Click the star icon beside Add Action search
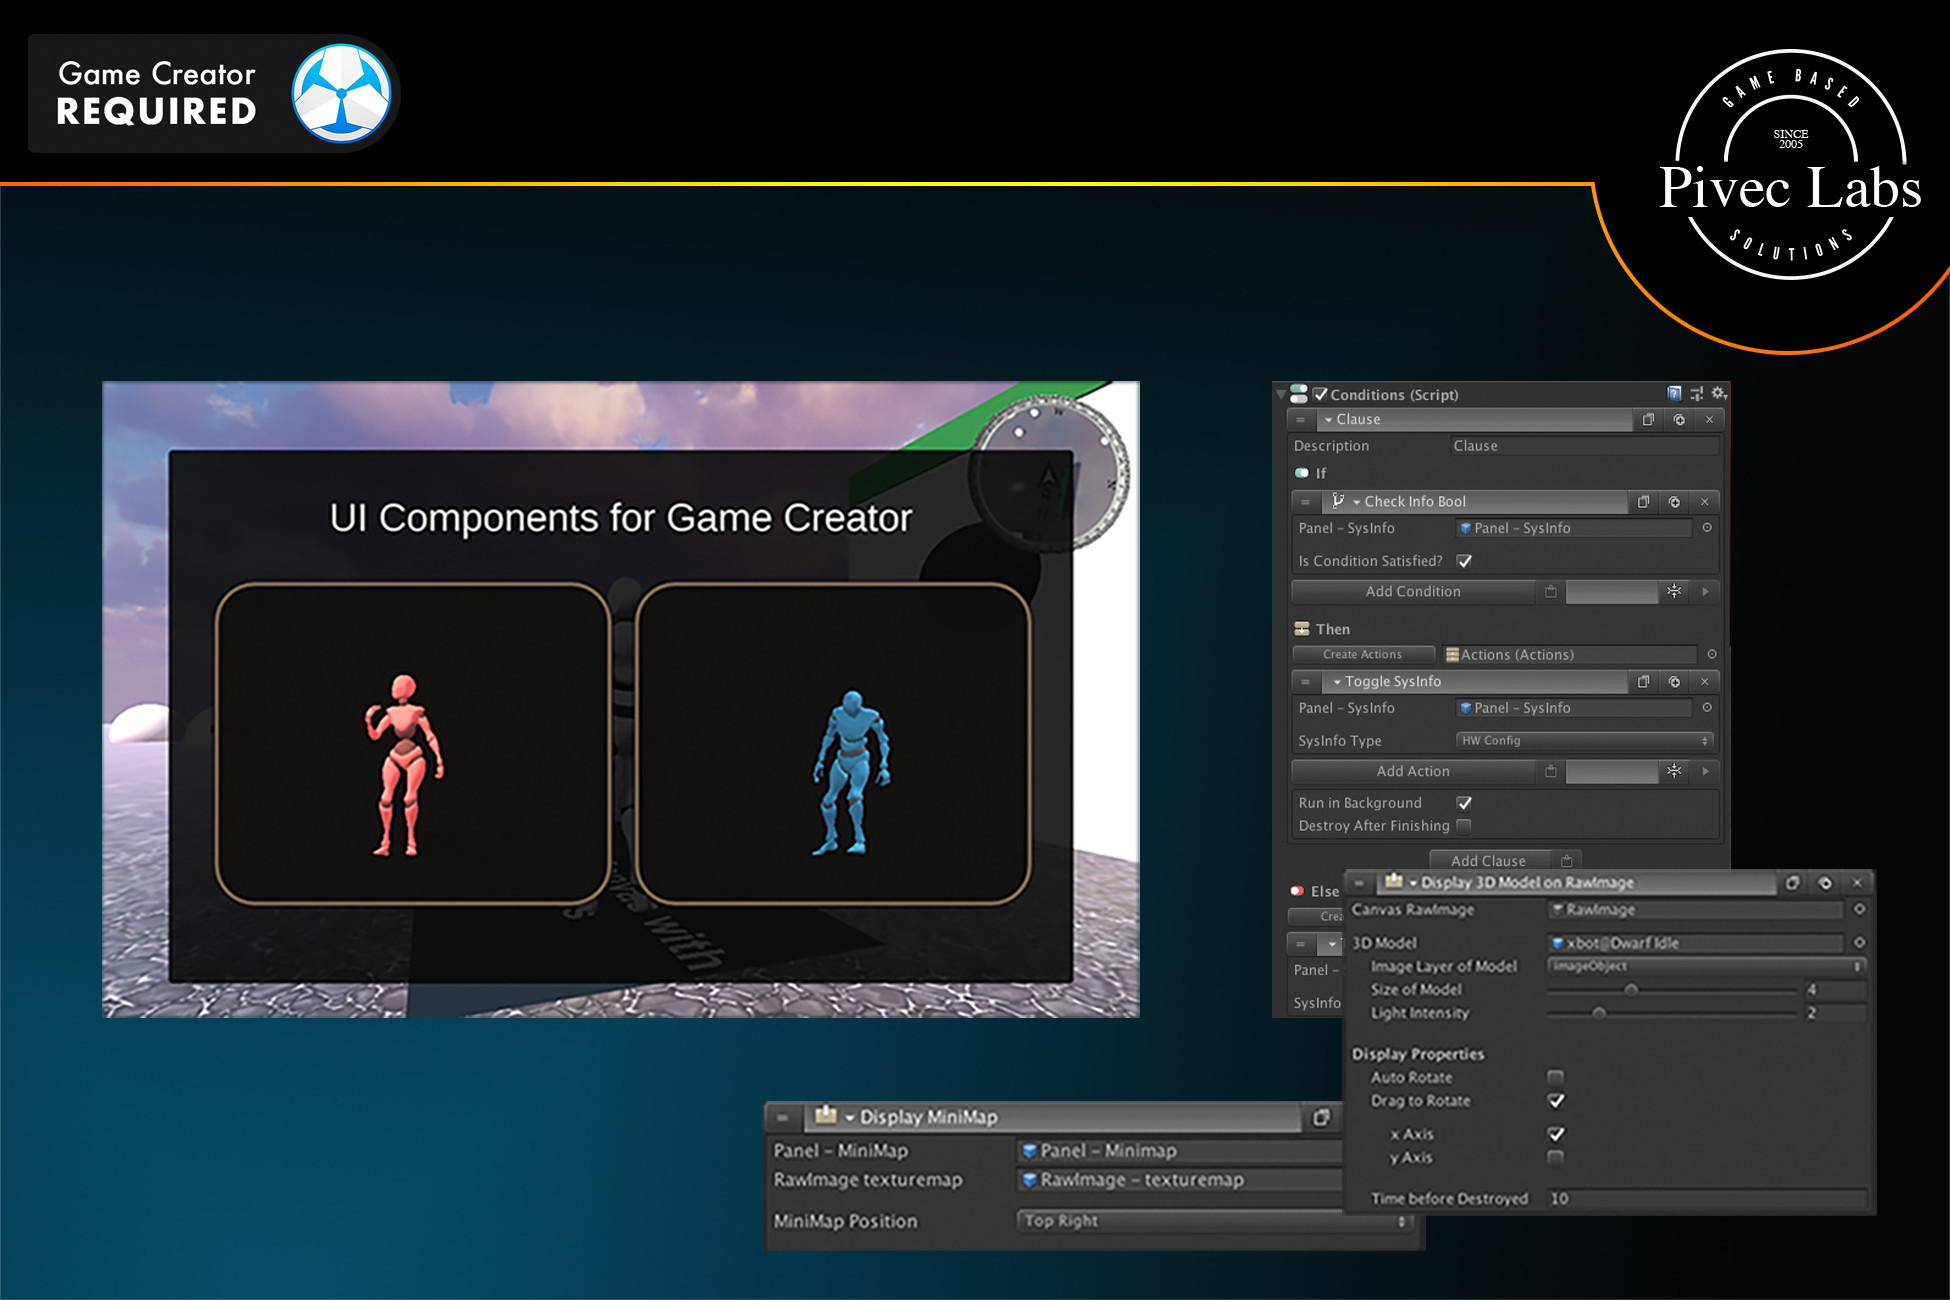The height and width of the screenshot is (1300, 1950). tap(1674, 772)
